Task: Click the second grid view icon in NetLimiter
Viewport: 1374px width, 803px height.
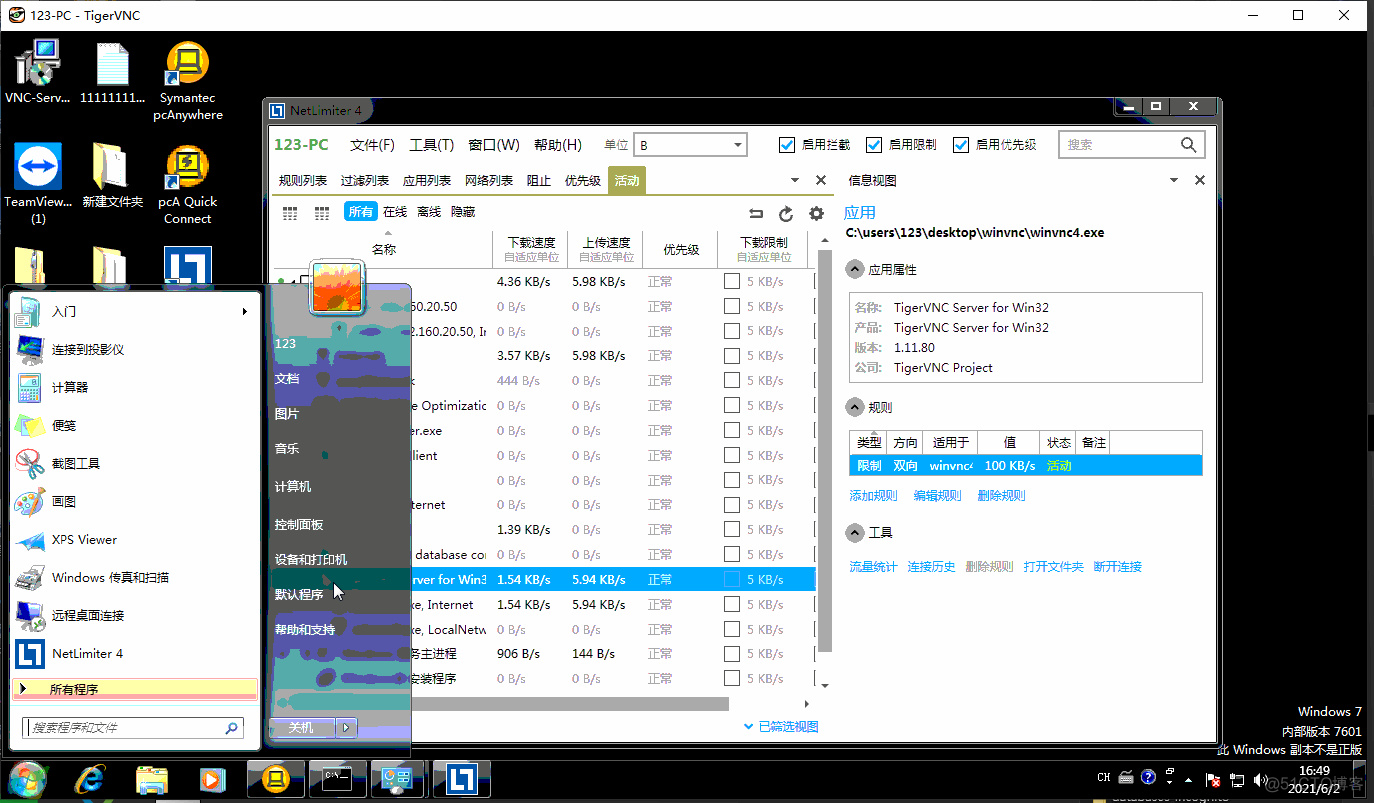Action: click(322, 213)
